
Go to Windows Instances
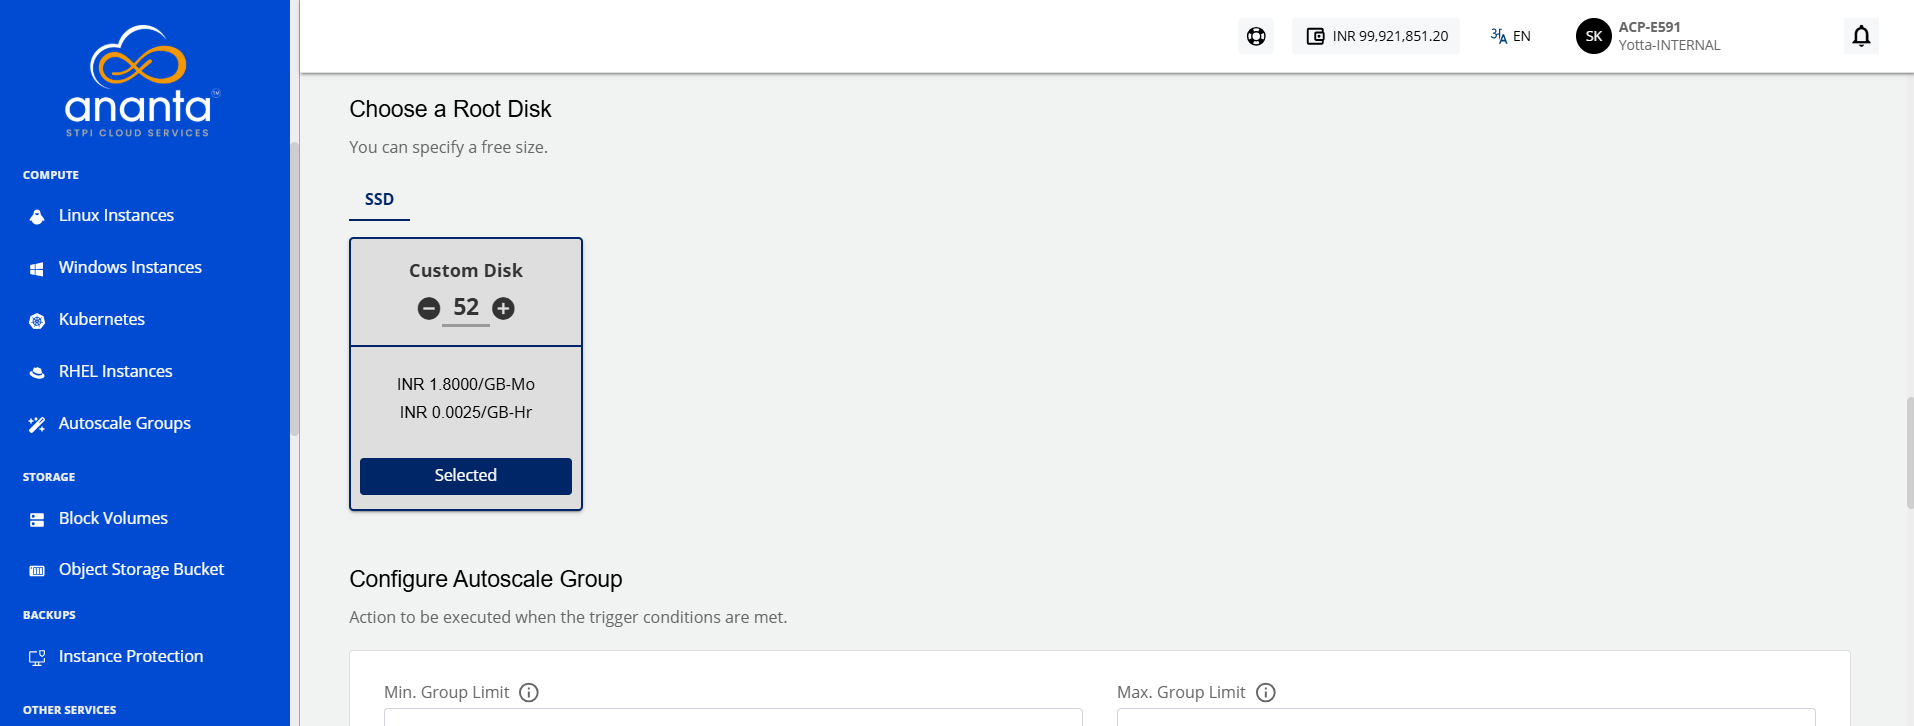click(x=130, y=267)
